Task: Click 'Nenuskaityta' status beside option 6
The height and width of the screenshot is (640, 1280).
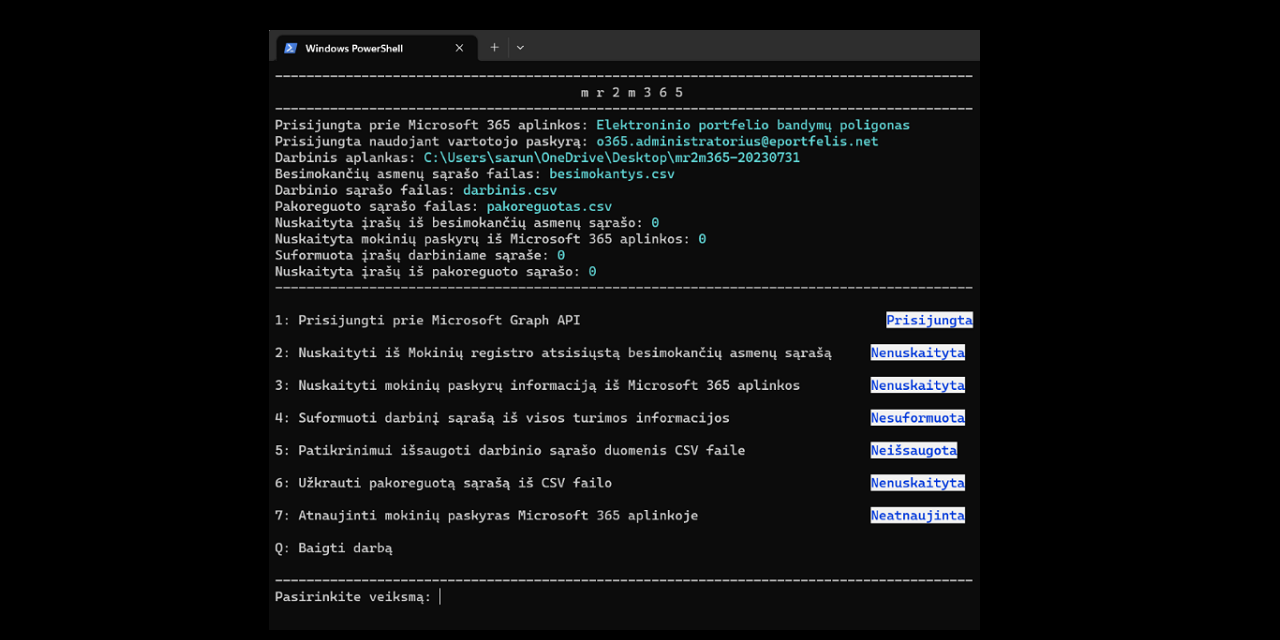Action: (917, 483)
